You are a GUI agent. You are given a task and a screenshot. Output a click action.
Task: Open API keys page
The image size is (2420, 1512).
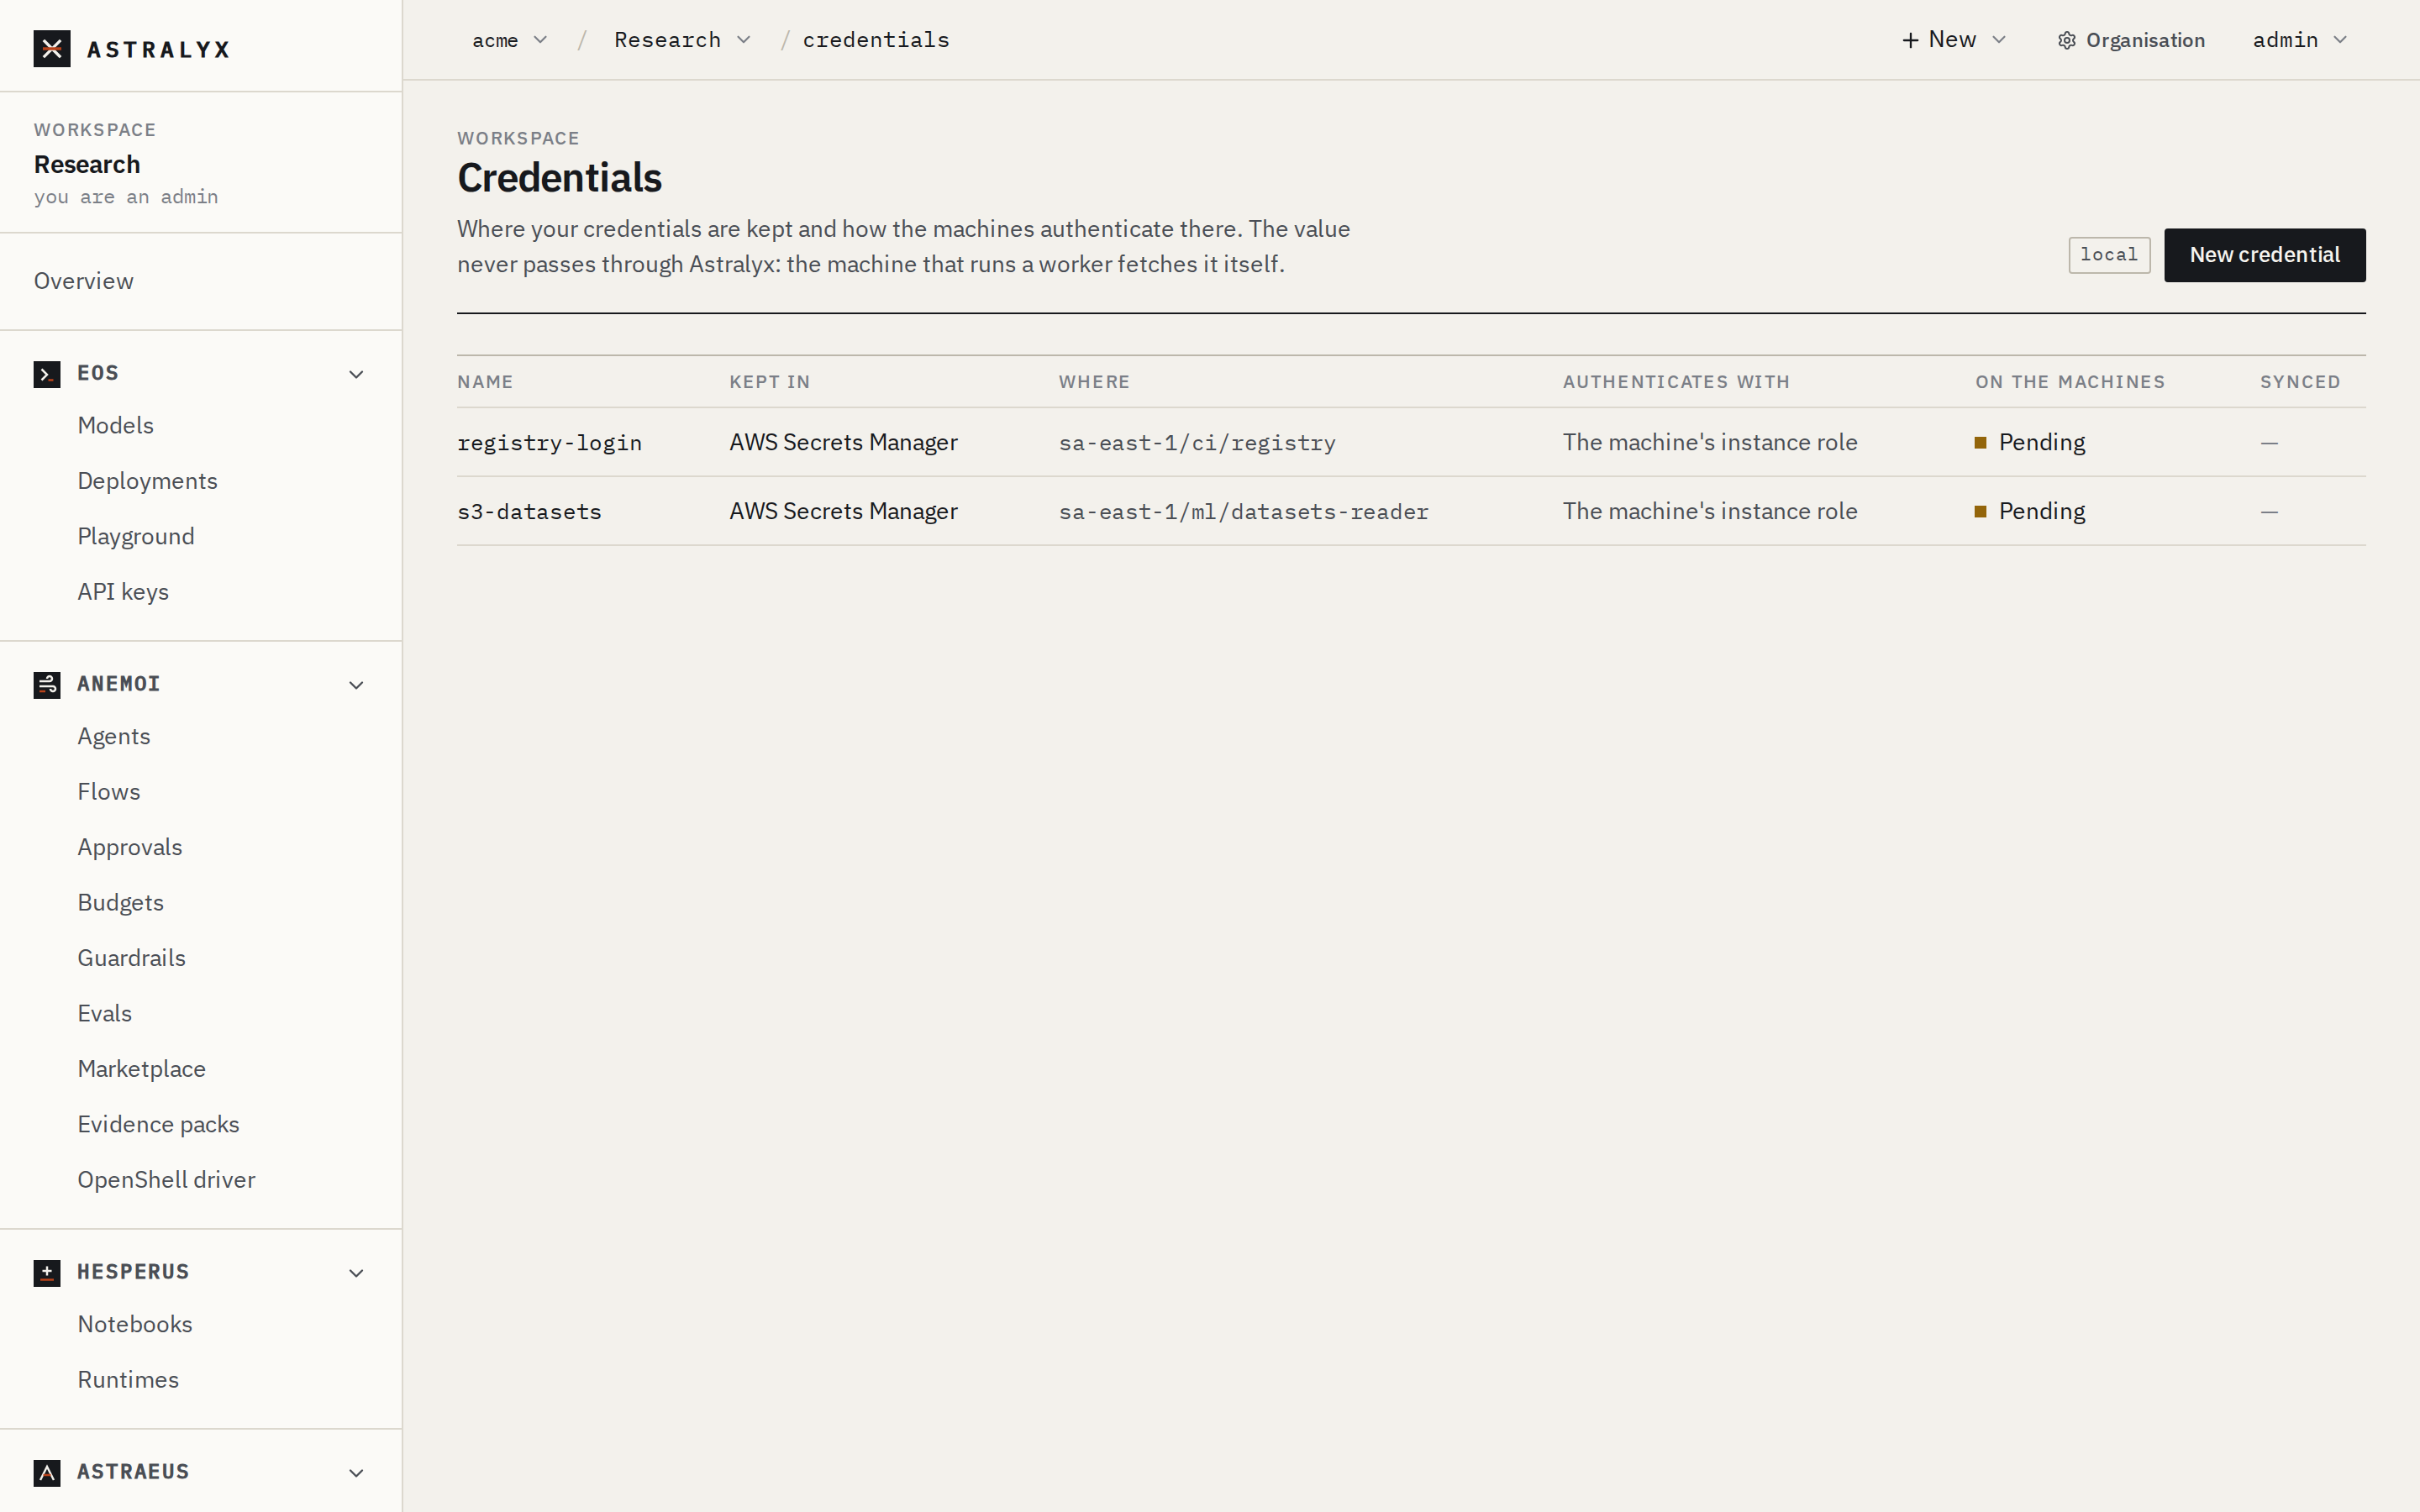123,592
